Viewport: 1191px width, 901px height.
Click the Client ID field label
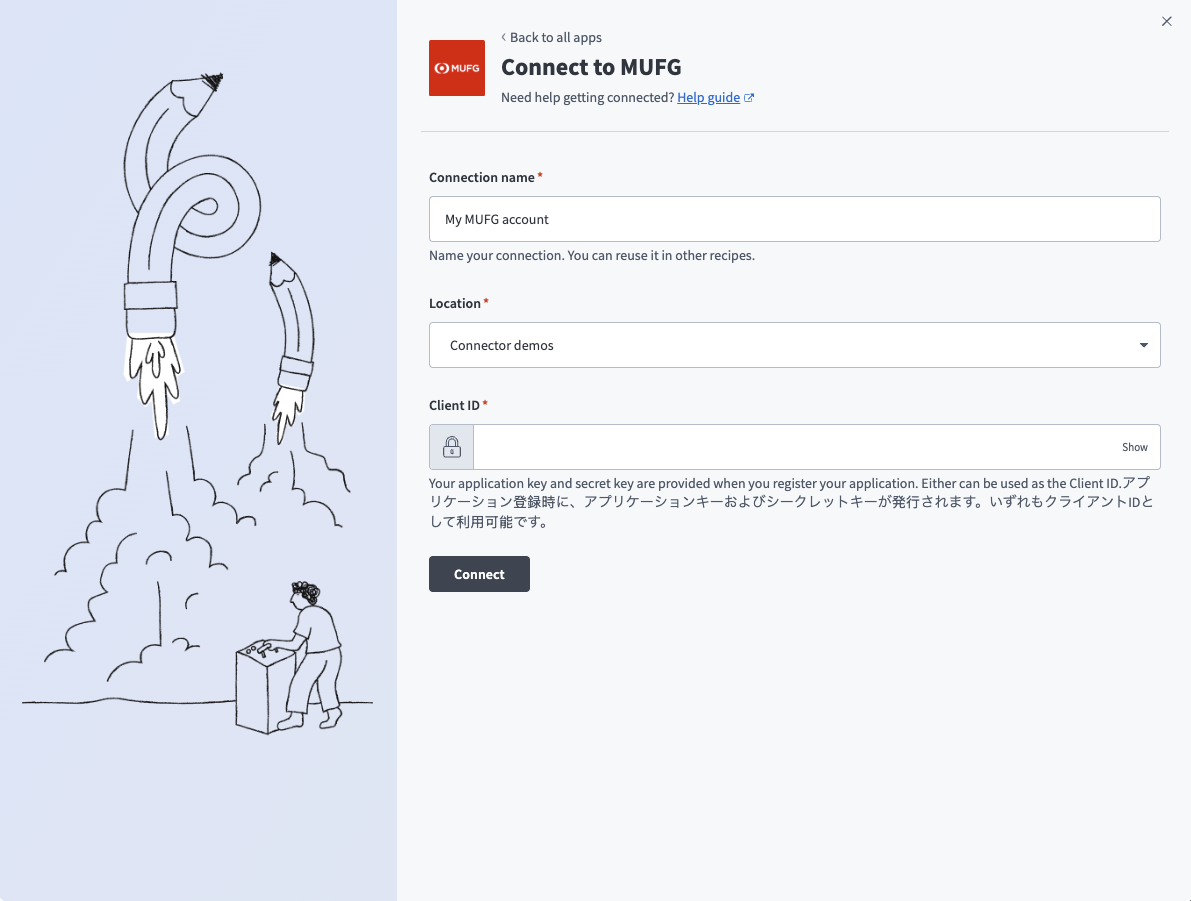pos(454,405)
